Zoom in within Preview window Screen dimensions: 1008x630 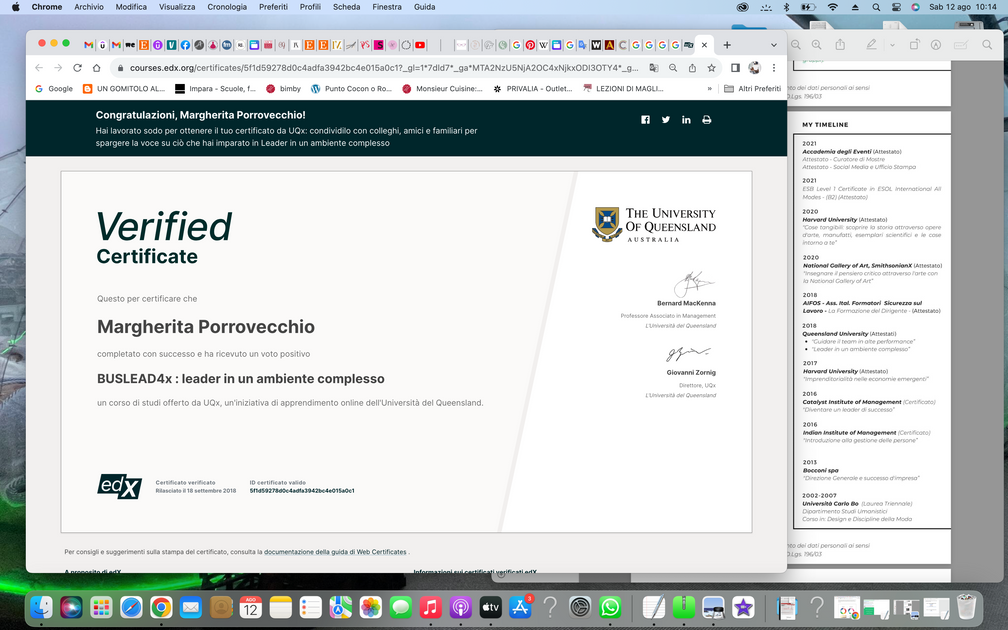pos(816,45)
